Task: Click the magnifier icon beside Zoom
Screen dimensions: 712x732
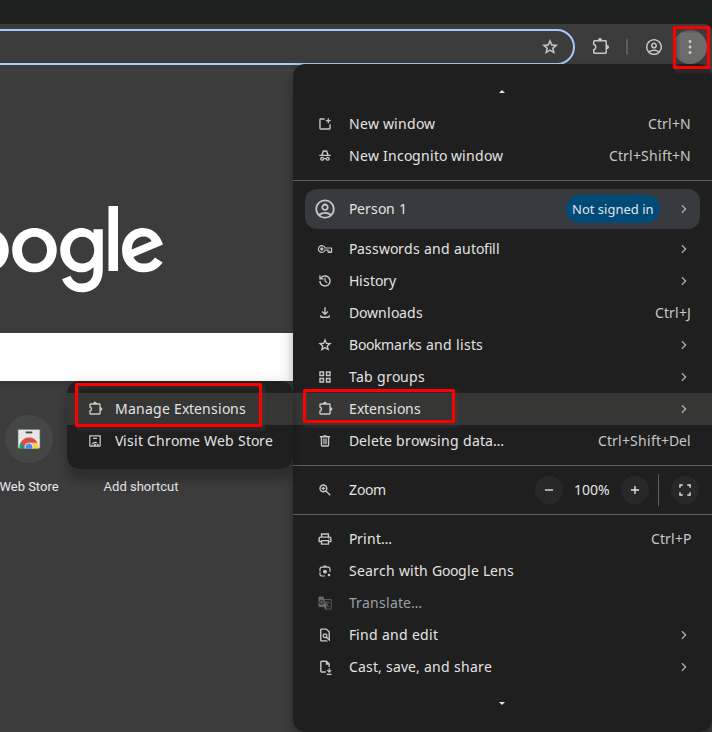Action: pyautogui.click(x=325, y=490)
